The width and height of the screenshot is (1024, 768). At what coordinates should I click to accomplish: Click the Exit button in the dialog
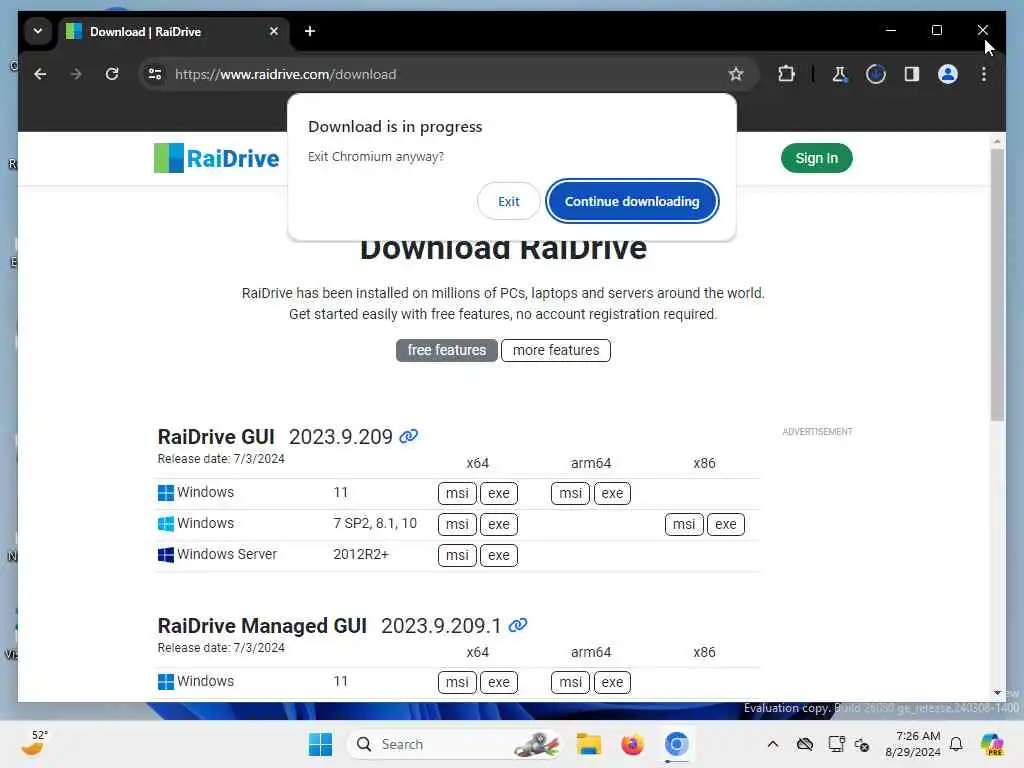[x=508, y=201]
